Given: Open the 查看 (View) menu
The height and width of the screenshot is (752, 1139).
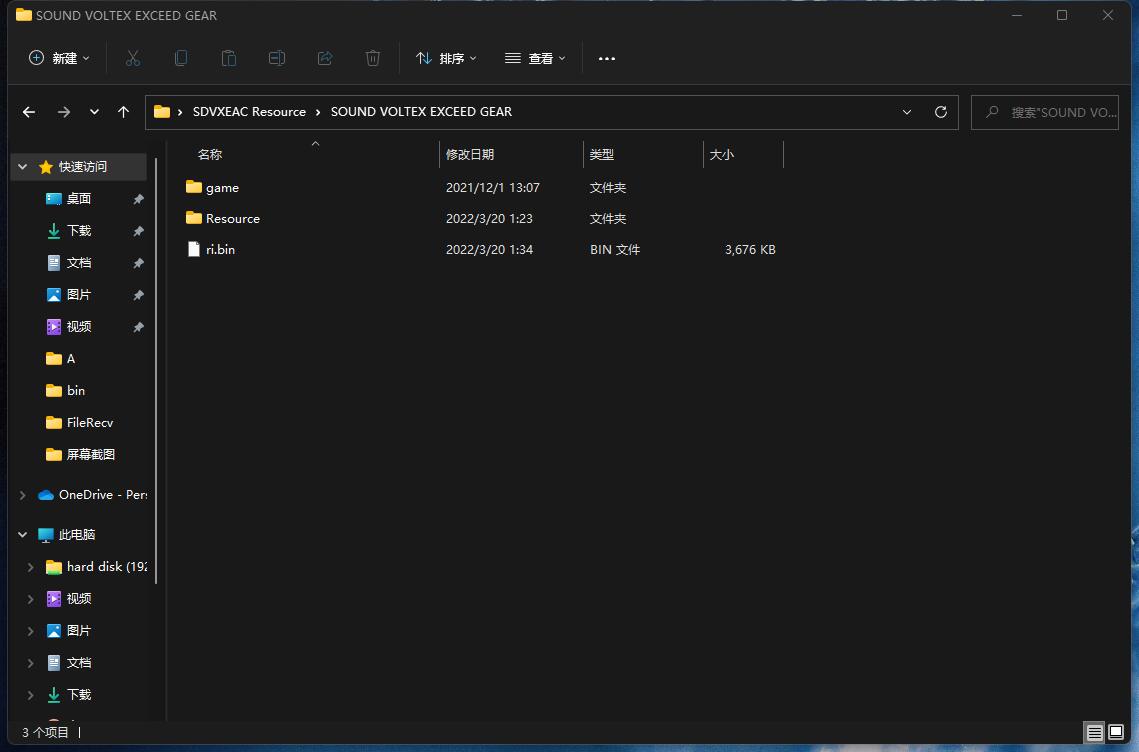Looking at the screenshot, I should pyautogui.click(x=535, y=58).
